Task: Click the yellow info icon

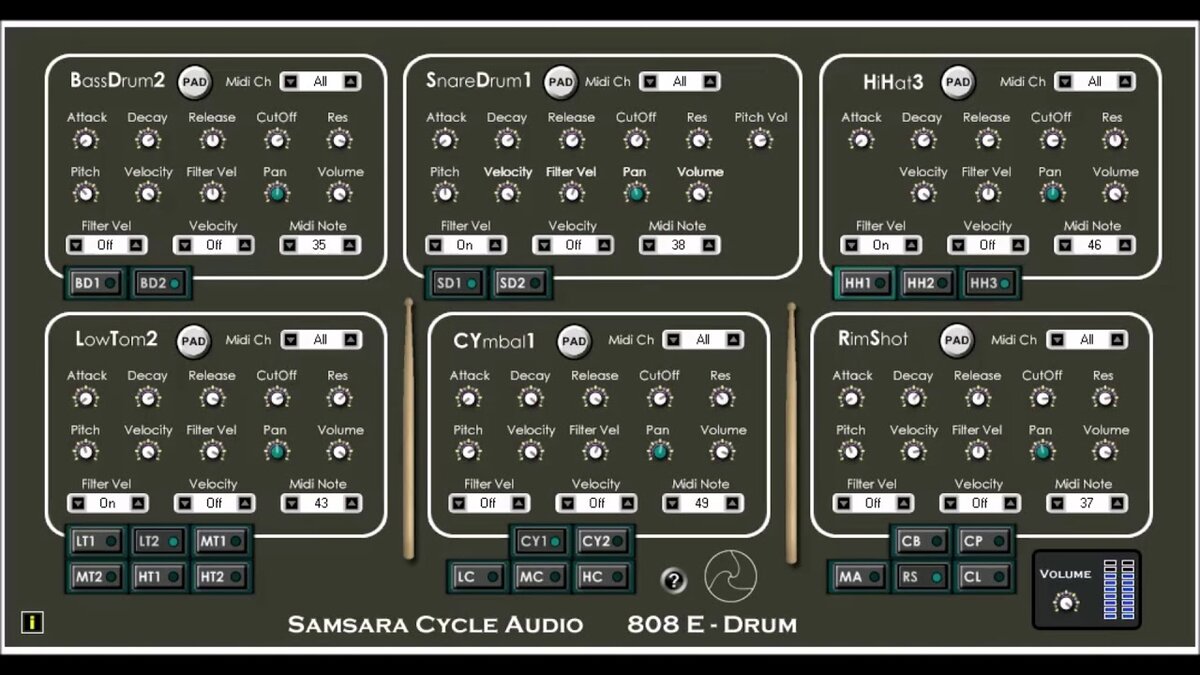Action: click(32, 623)
